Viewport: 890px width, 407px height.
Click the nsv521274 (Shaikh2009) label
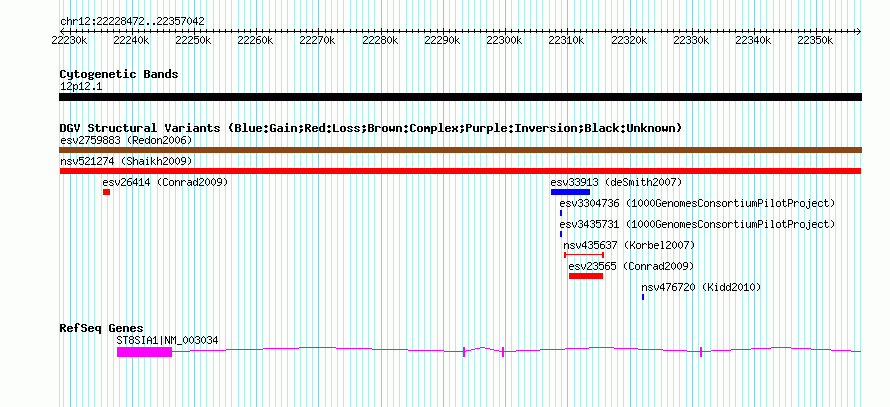pyautogui.click(x=126, y=161)
